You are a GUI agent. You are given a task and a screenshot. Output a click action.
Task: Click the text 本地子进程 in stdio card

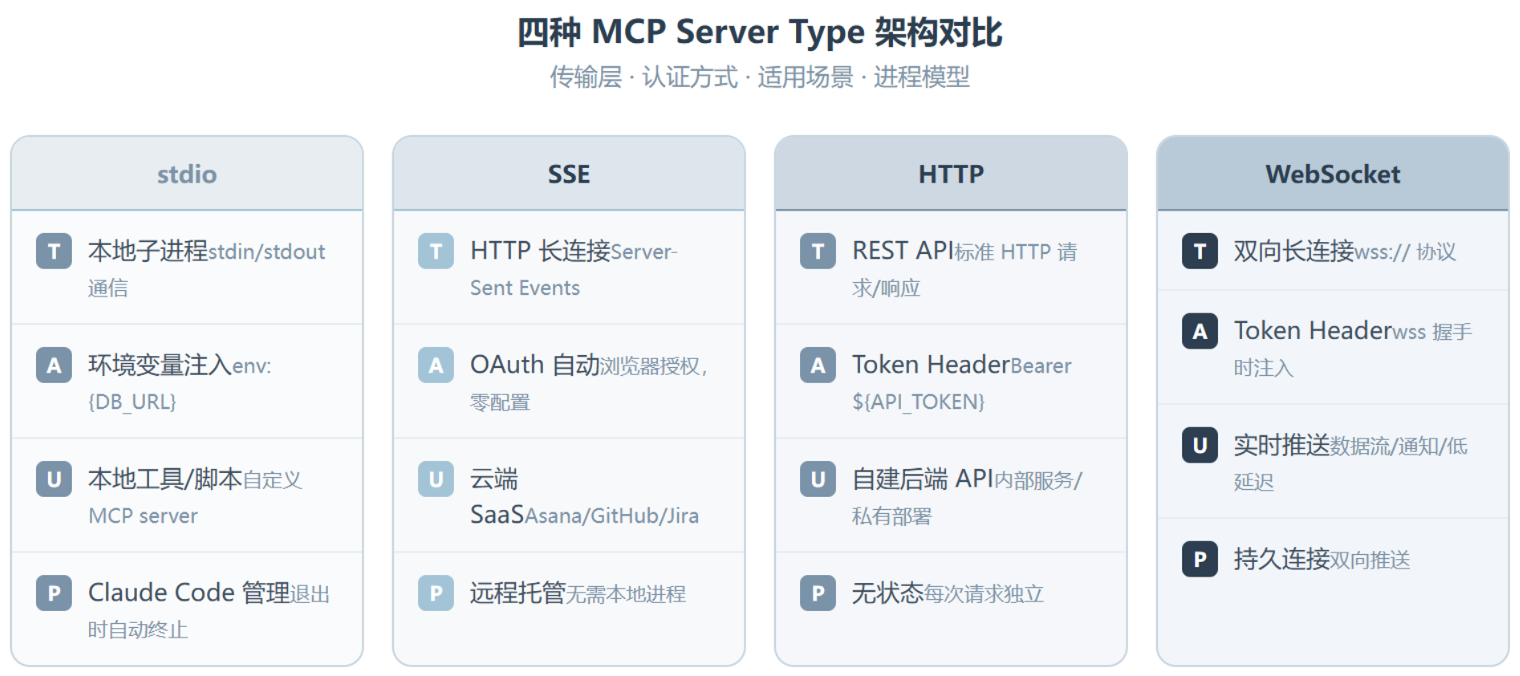point(148,251)
